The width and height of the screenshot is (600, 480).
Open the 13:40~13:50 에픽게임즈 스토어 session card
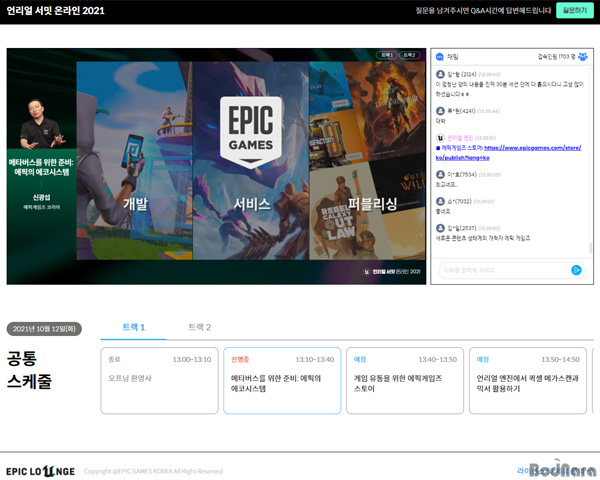(x=405, y=380)
